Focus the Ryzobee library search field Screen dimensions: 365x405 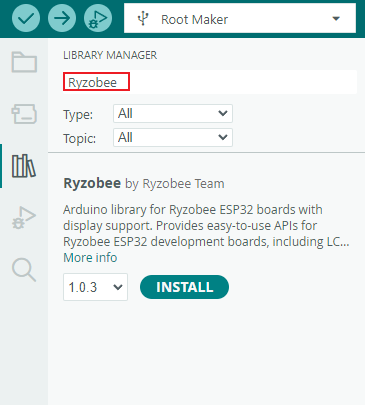[x=210, y=82]
